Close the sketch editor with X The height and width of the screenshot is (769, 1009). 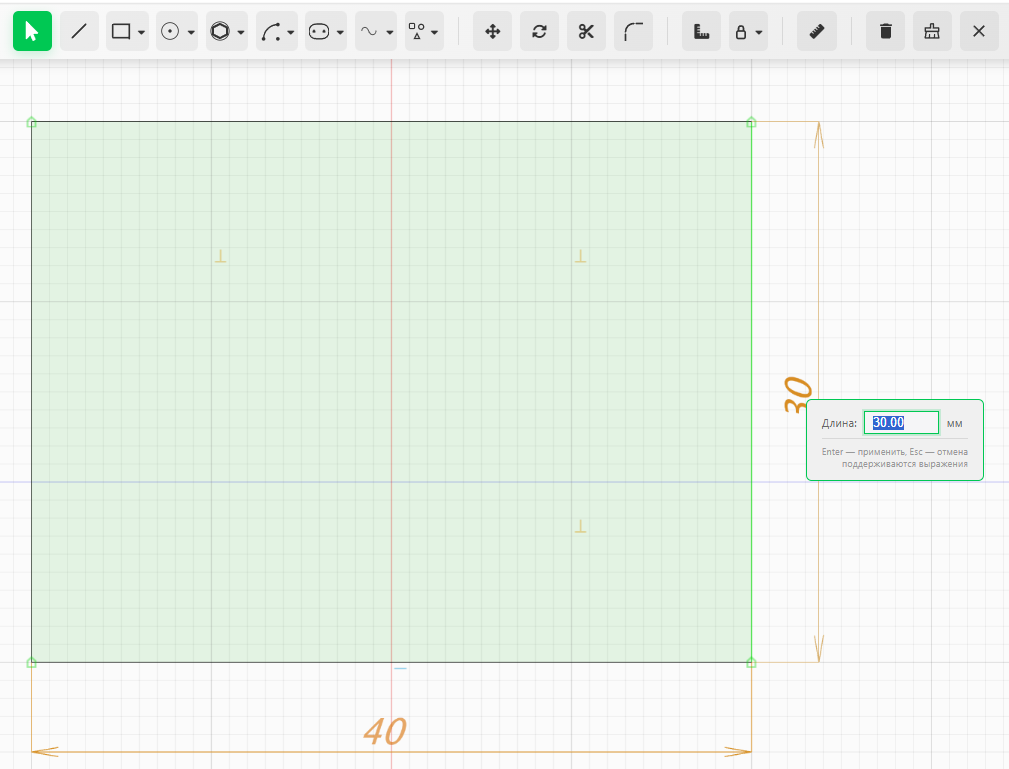click(x=979, y=31)
